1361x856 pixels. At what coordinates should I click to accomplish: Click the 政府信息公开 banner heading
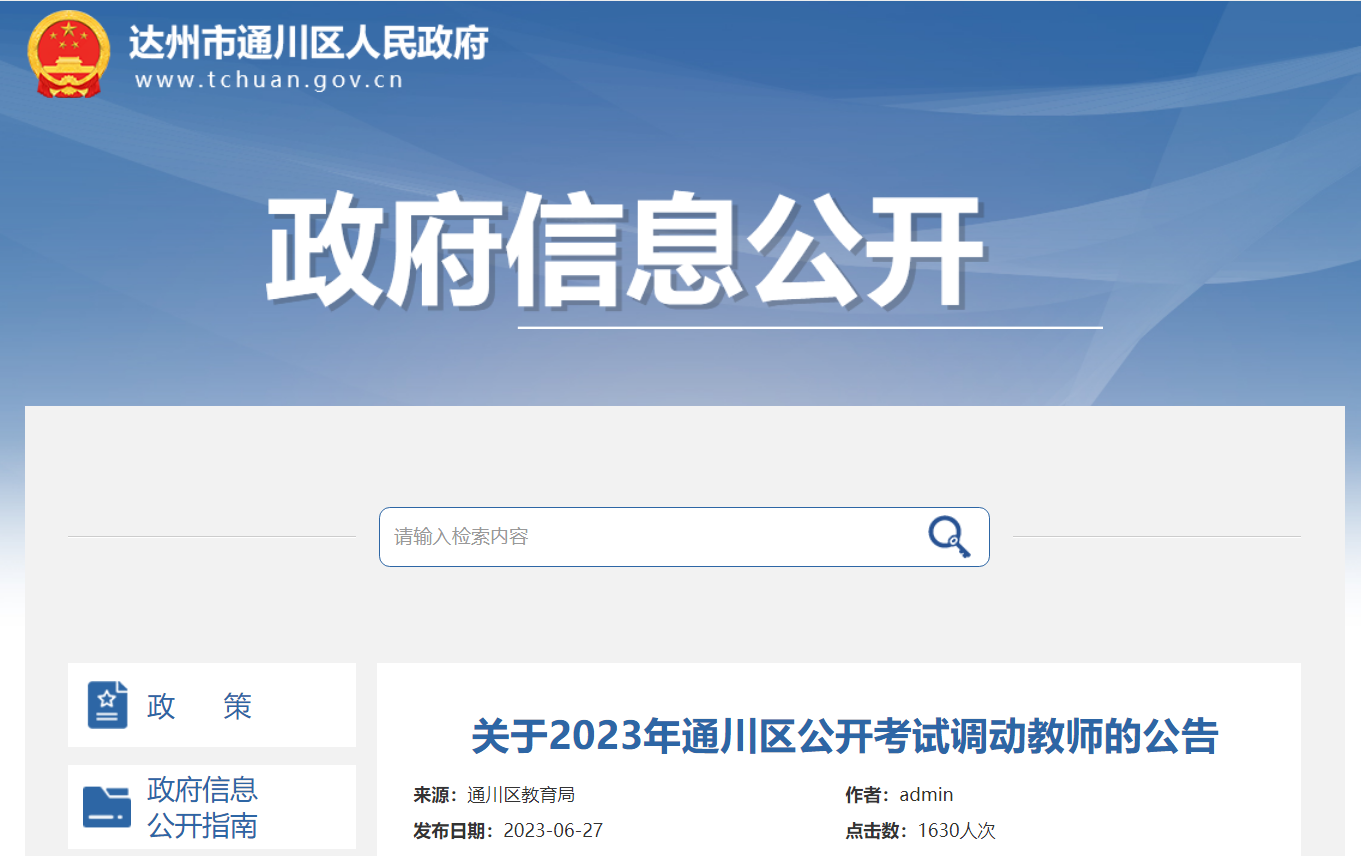pyautogui.click(x=625, y=250)
